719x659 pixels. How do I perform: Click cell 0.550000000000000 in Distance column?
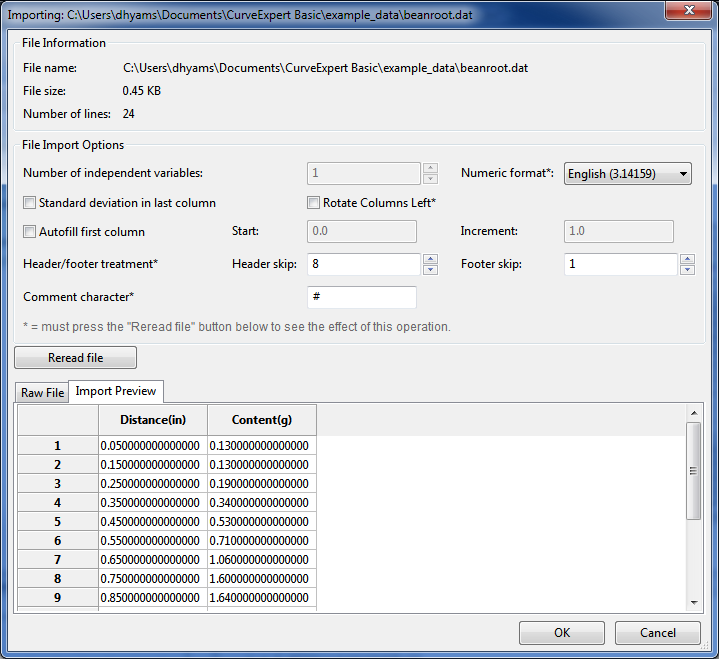[153, 541]
